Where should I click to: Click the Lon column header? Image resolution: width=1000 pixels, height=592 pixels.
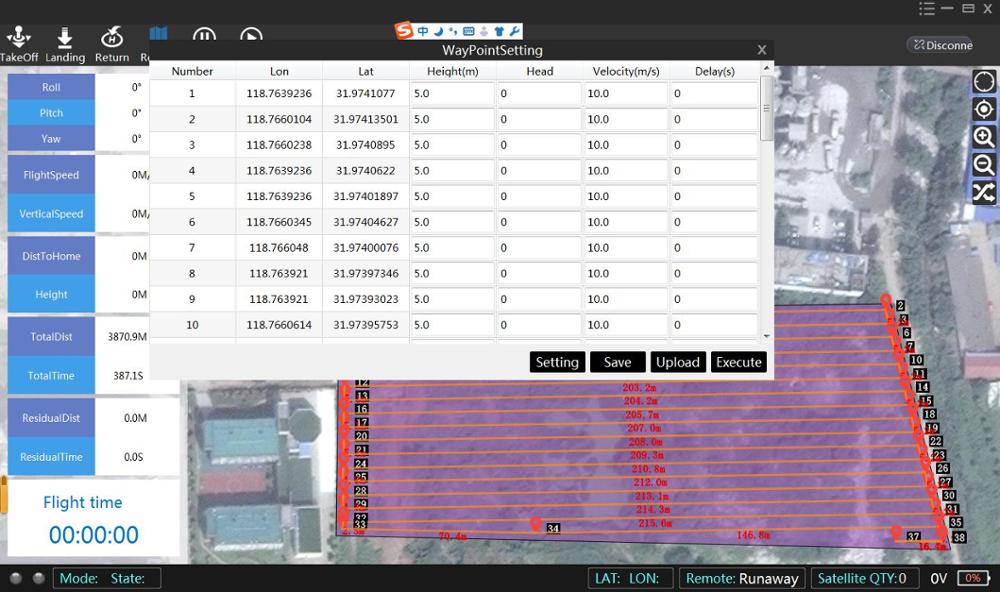click(279, 71)
